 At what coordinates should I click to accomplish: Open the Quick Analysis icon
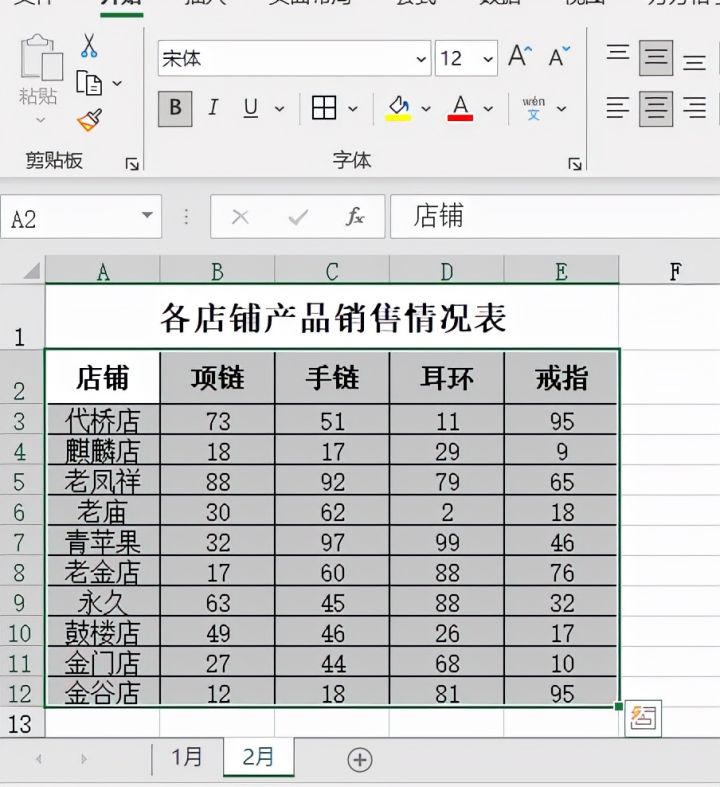point(643,718)
